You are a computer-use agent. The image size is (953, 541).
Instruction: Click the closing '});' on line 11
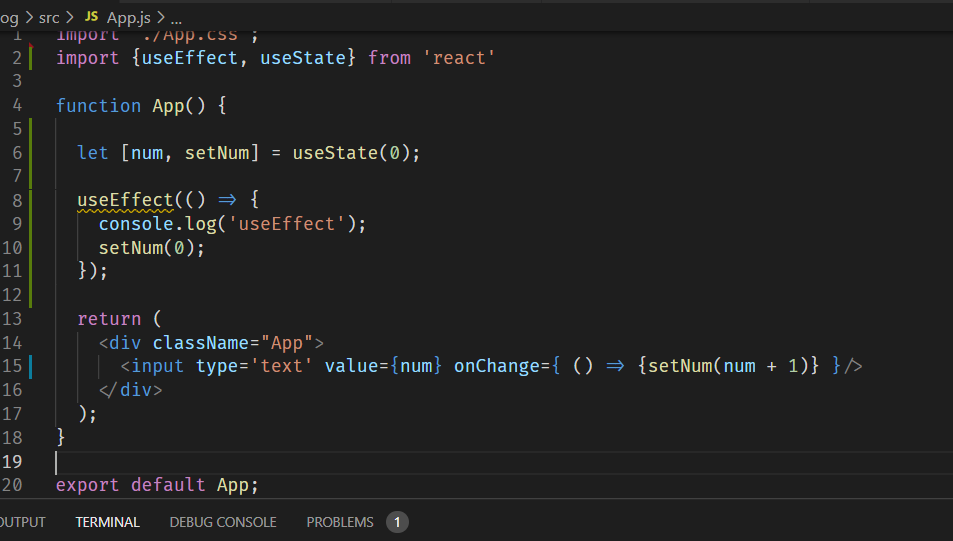pyautogui.click(x=92, y=270)
